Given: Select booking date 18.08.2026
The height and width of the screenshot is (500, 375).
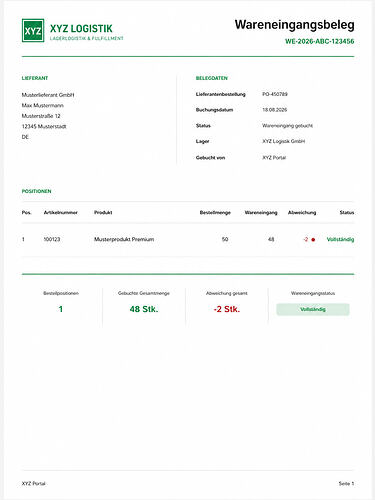Looking at the screenshot, I should click(275, 110).
